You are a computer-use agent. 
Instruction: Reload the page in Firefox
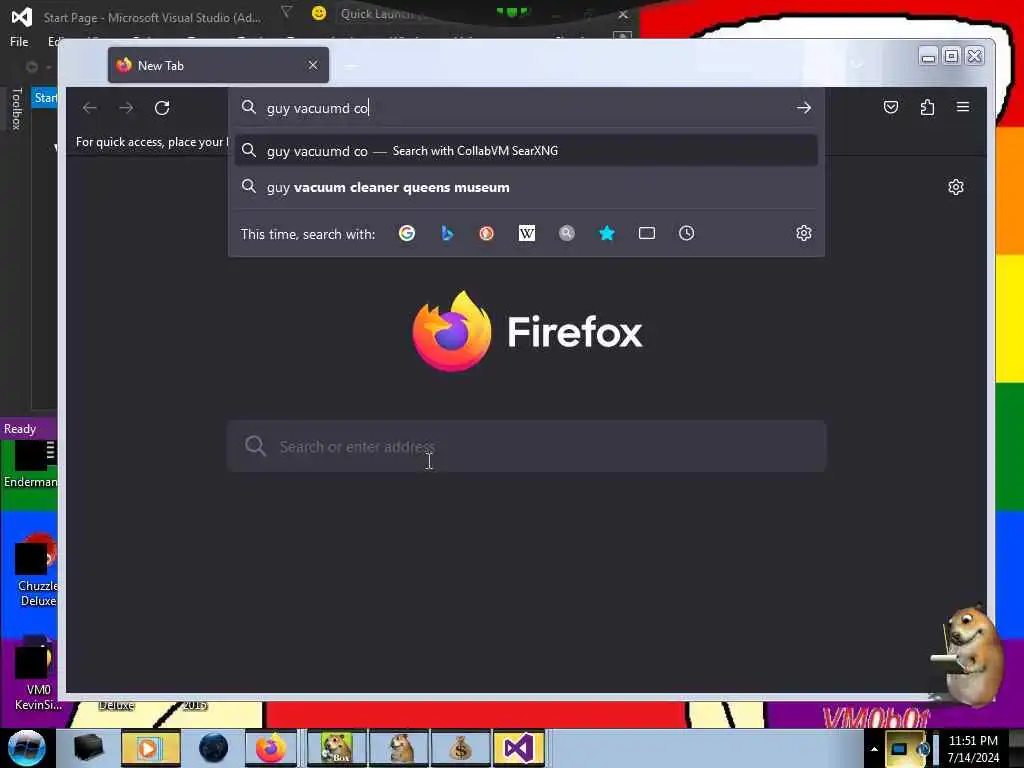click(x=162, y=108)
